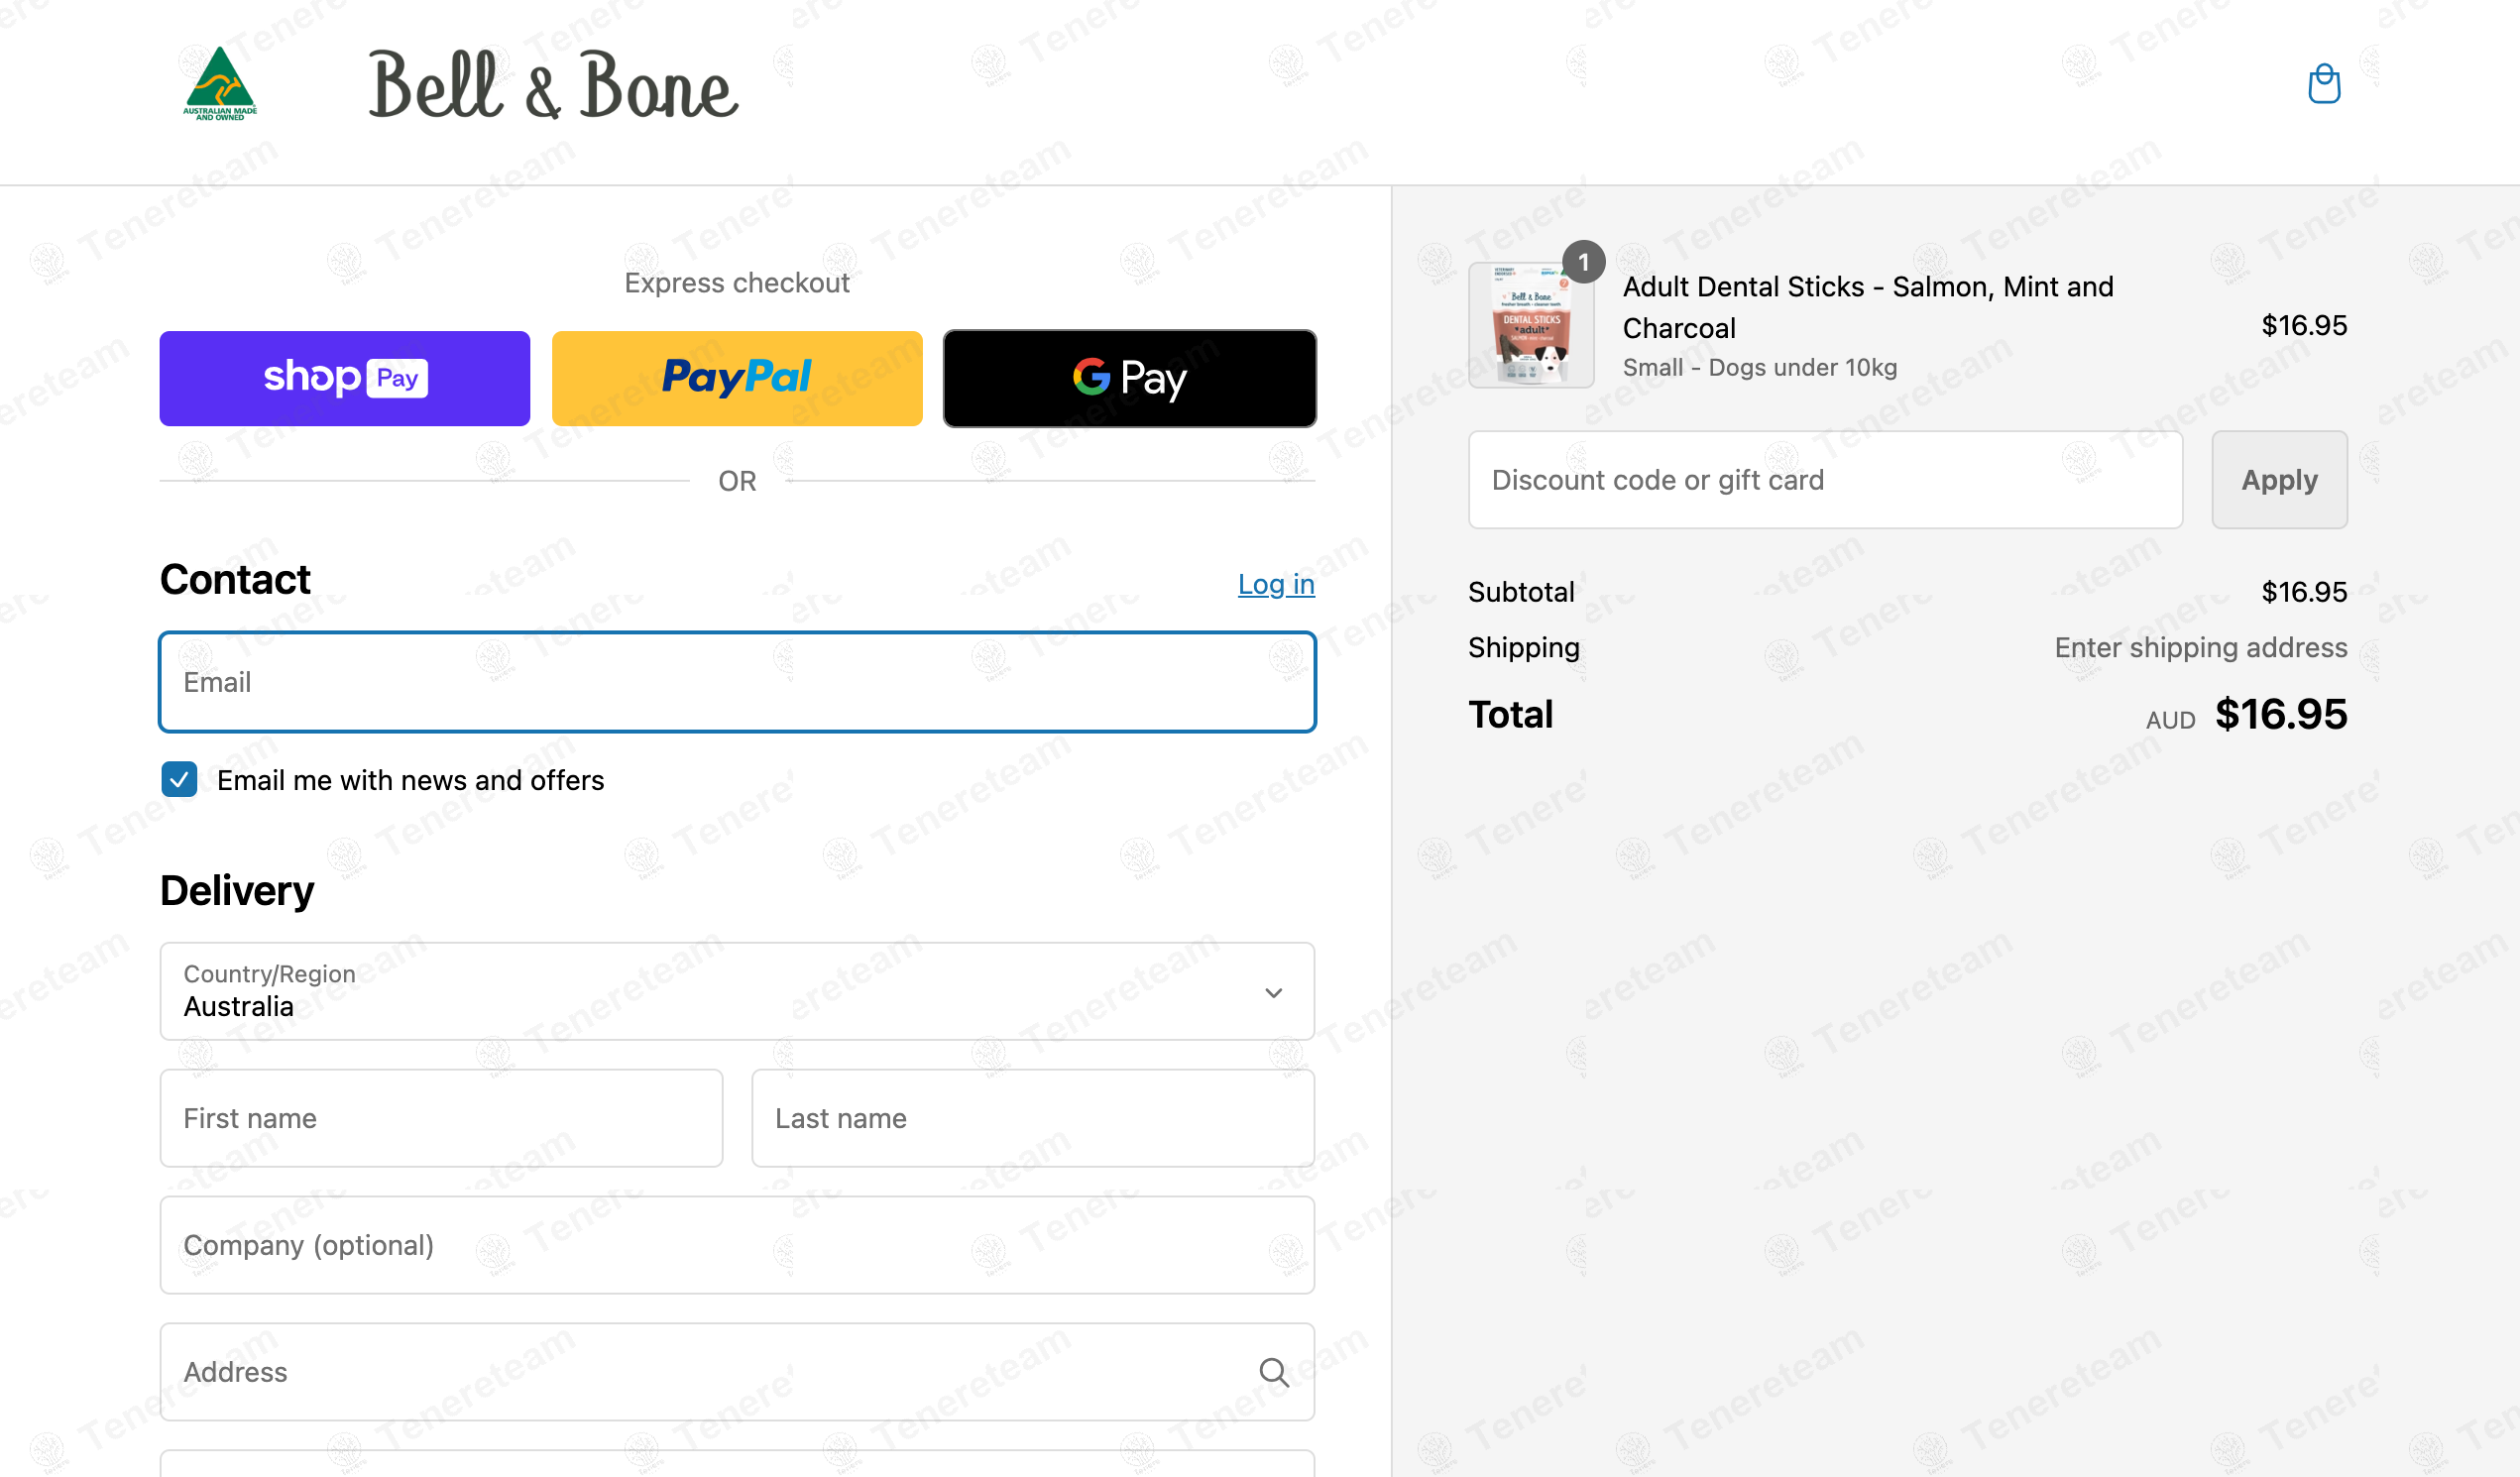Click the First name field
Screen dimensions: 2520x1477
pyautogui.click(x=440, y=1117)
